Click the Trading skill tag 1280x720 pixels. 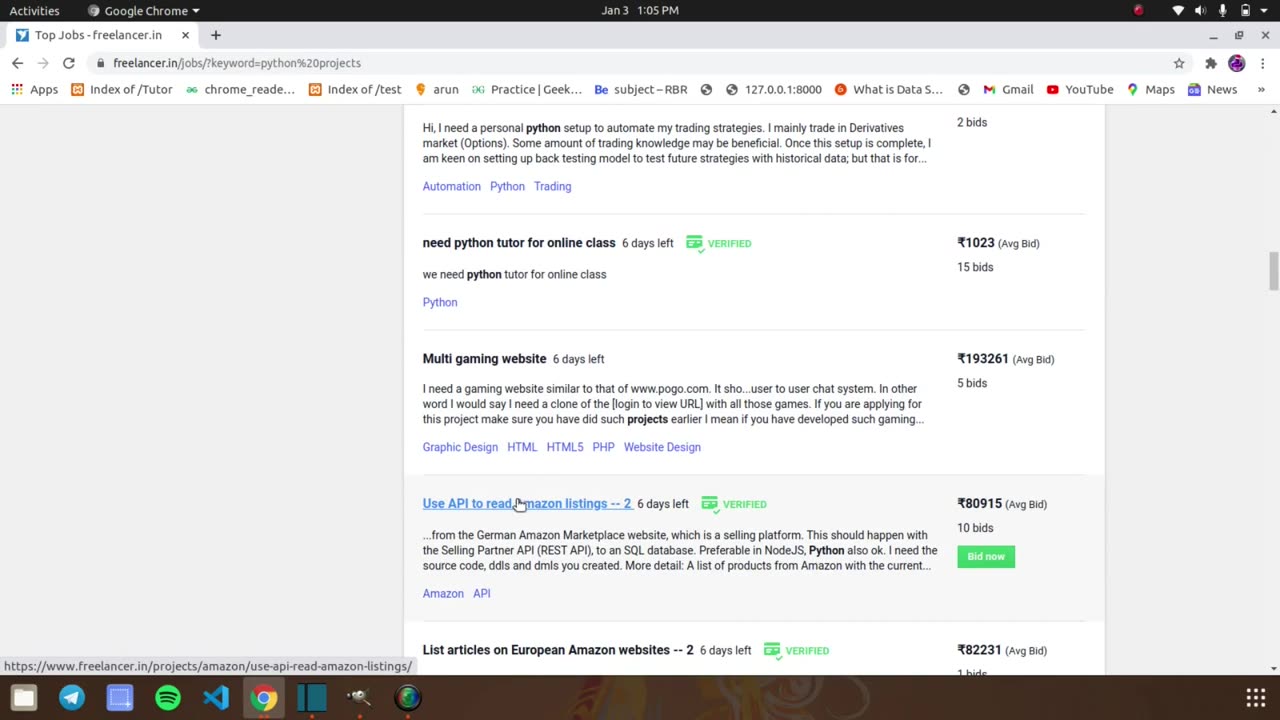[x=552, y=186]
